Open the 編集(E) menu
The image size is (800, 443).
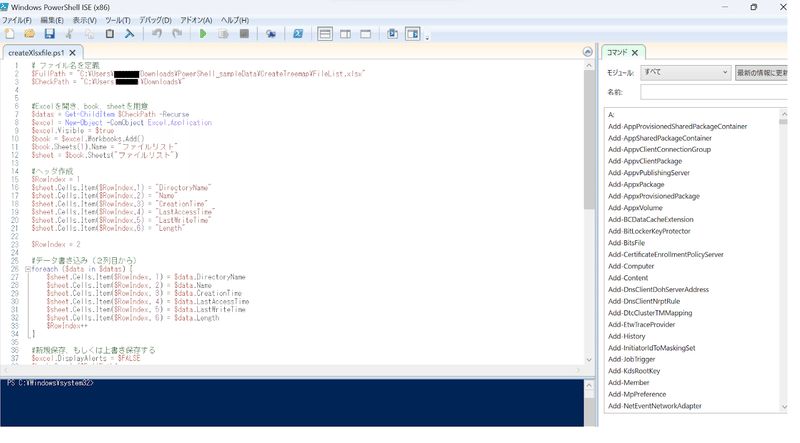tap(52, 20)
